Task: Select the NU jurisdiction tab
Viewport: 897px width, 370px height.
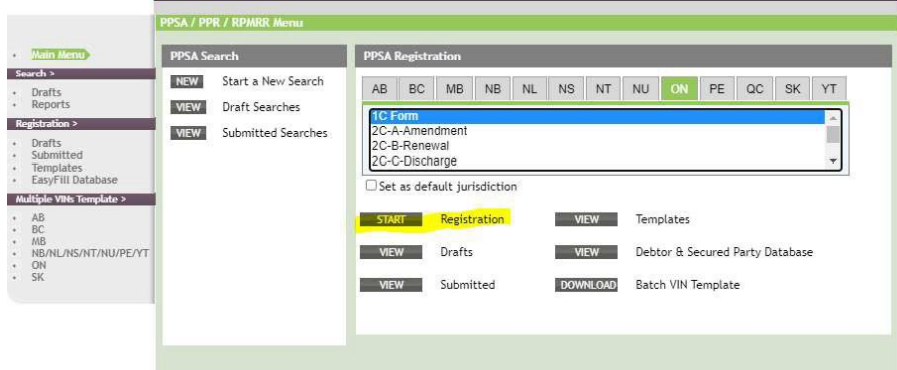Action: [x=641, y=89]
